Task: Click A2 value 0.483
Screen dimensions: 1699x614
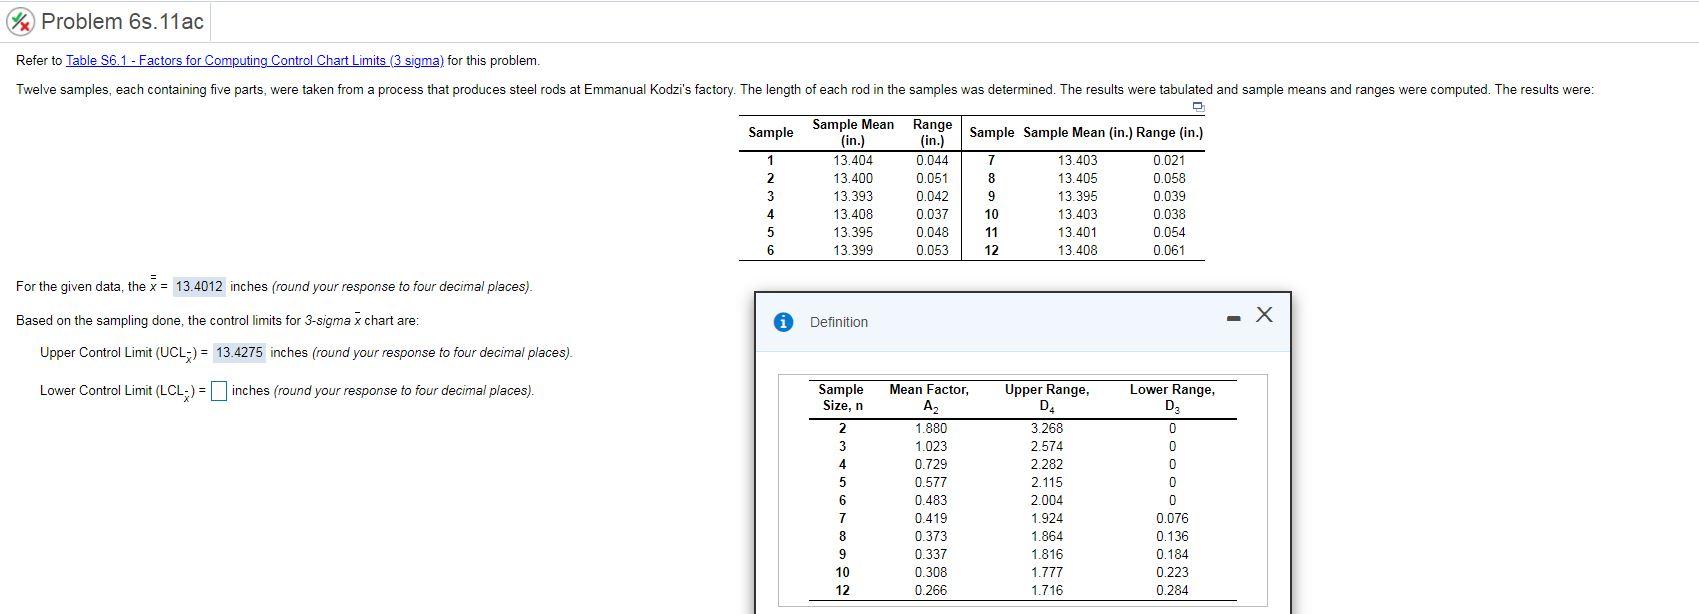Action: [931, 500]
